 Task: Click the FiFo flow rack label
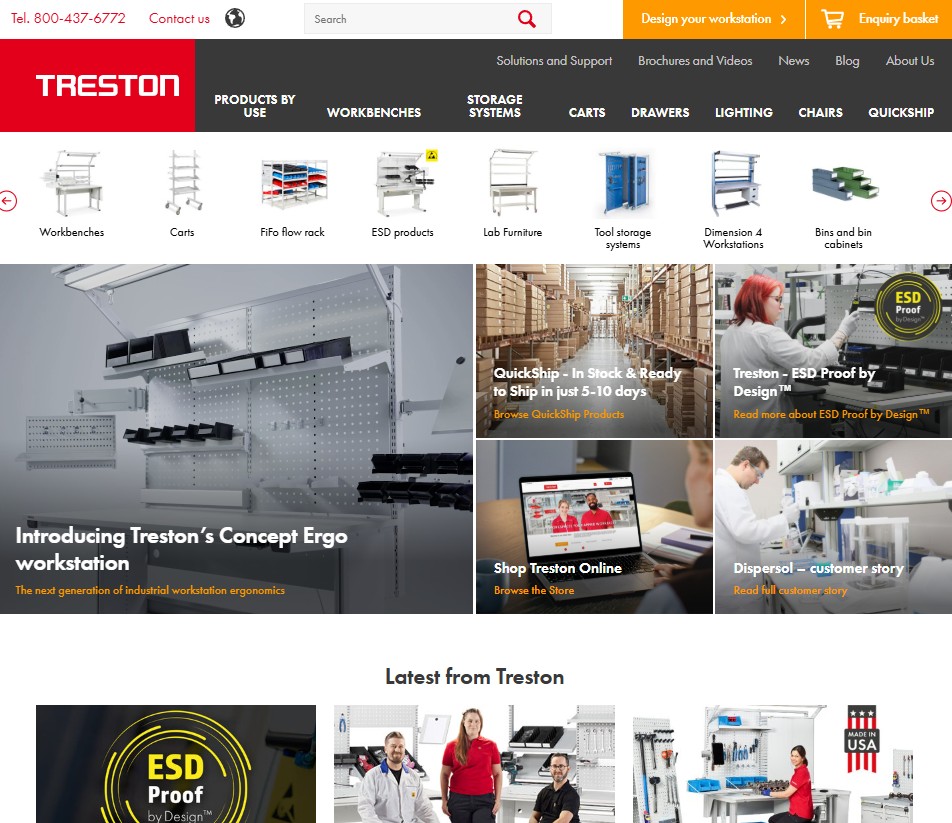pyautogui.click(x=292, y=232)
